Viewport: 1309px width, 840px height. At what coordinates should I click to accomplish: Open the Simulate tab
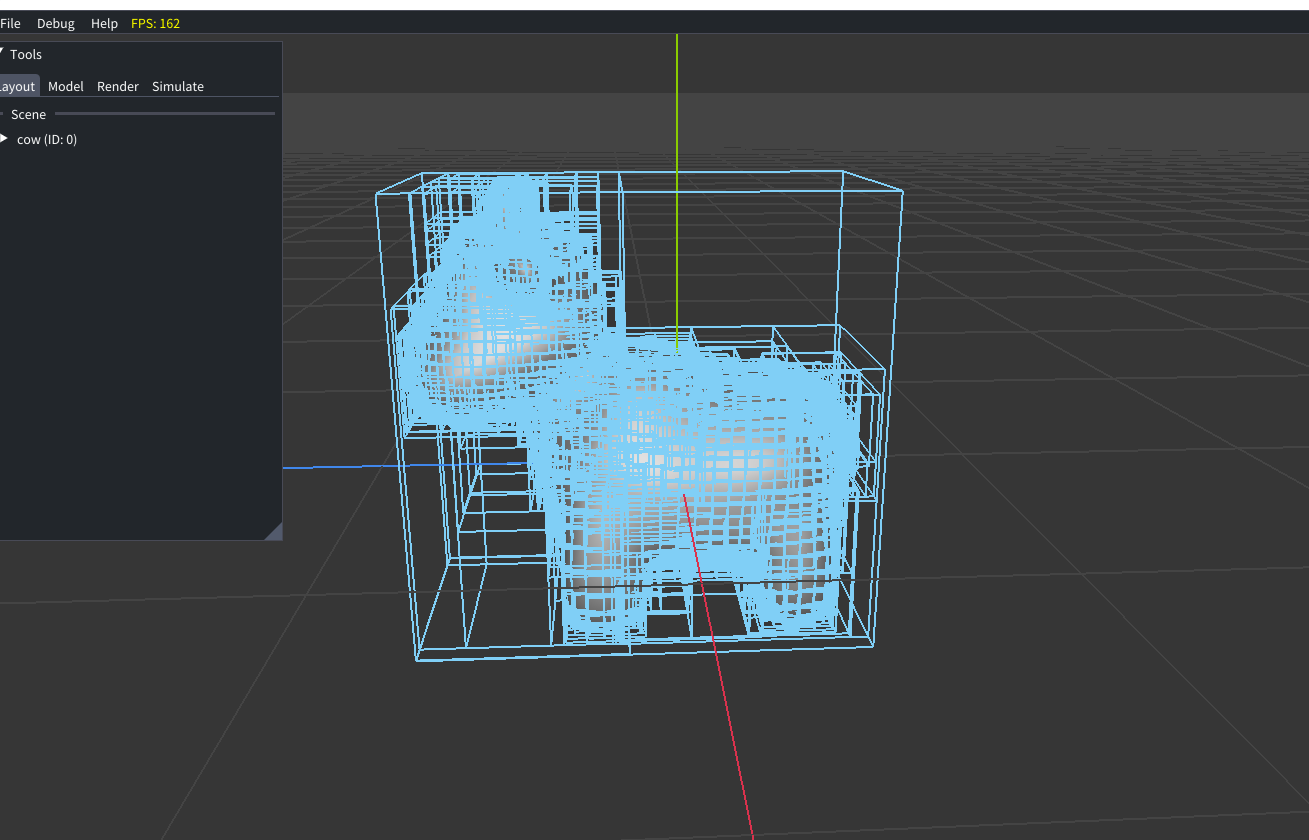point(178,87)
